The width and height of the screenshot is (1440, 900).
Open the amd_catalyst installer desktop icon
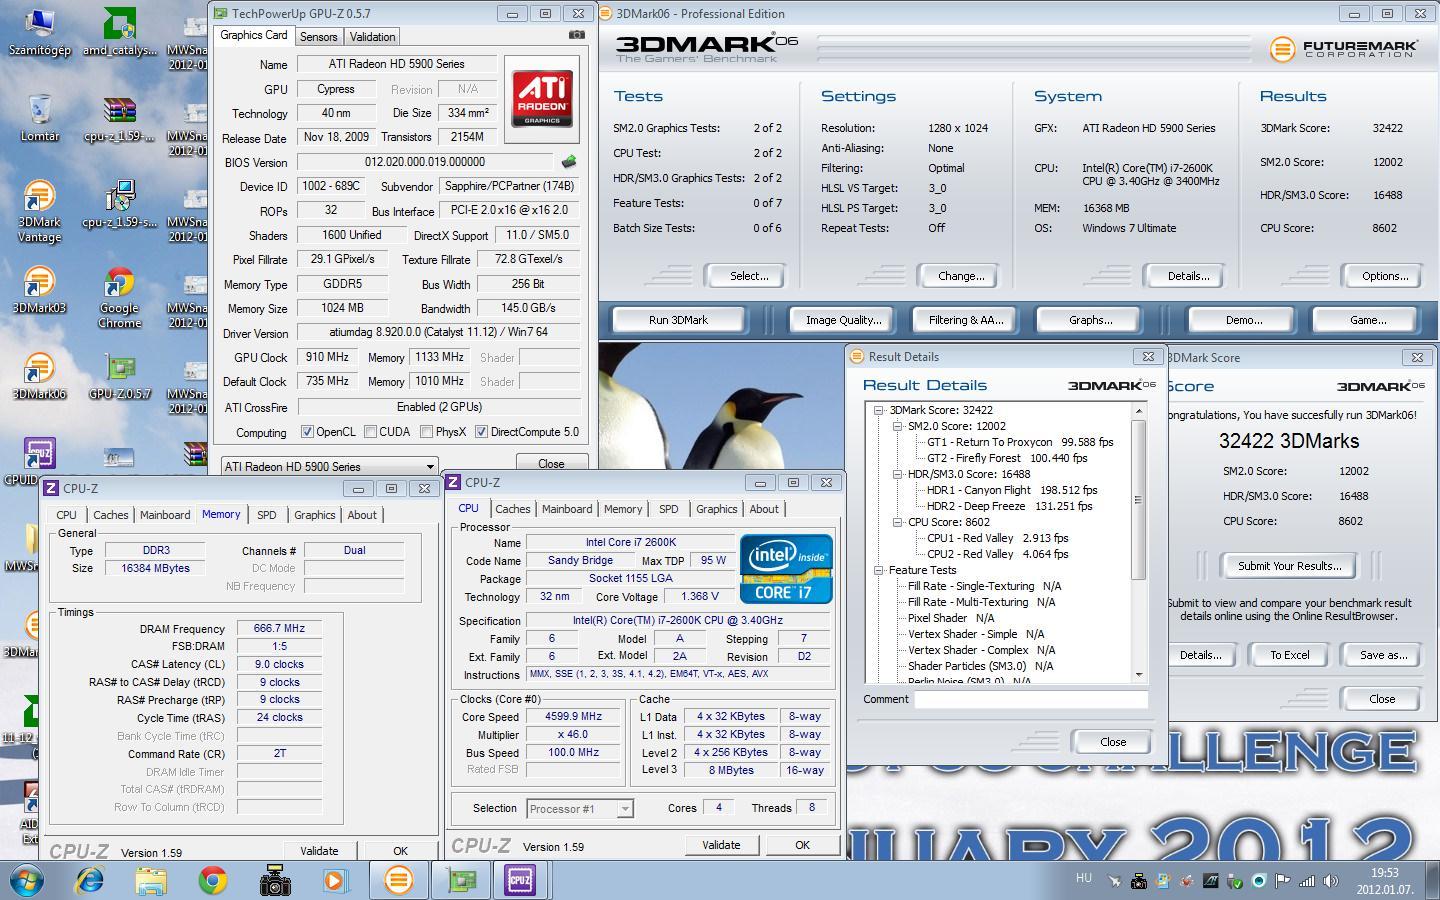[120, 32]
